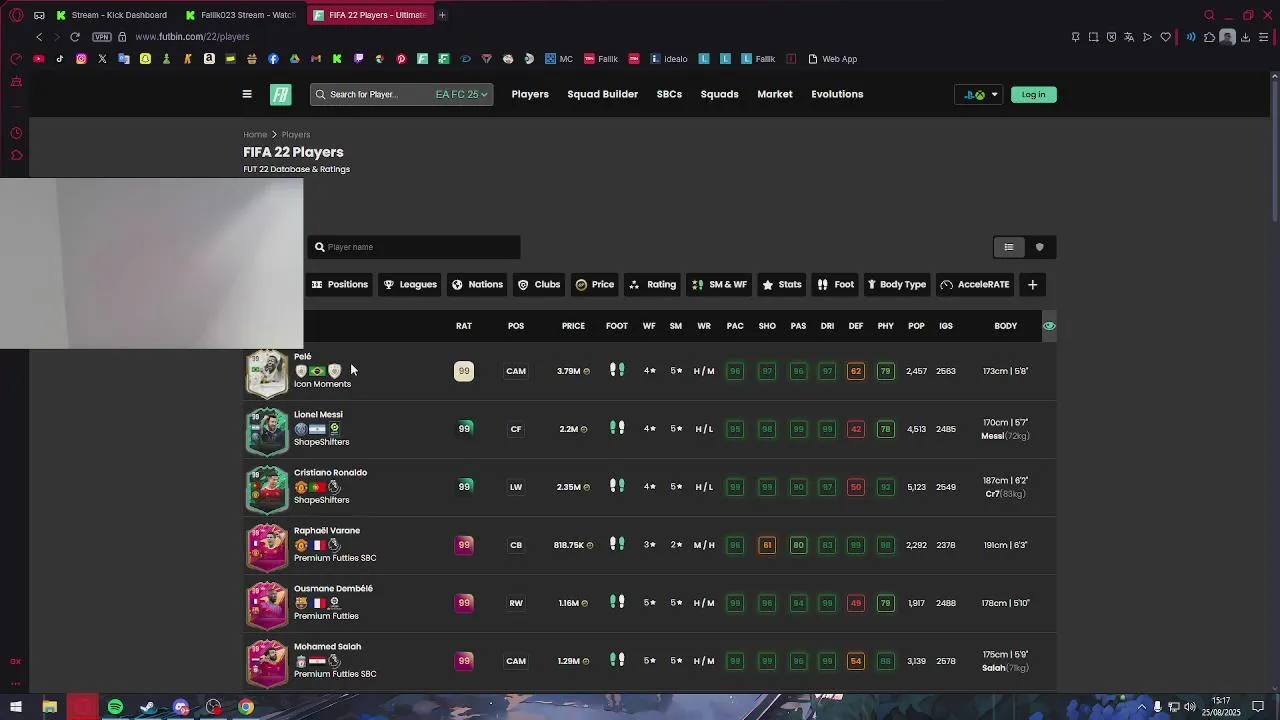
Task: Click the Windows Start button
Action: coord(16,707)
